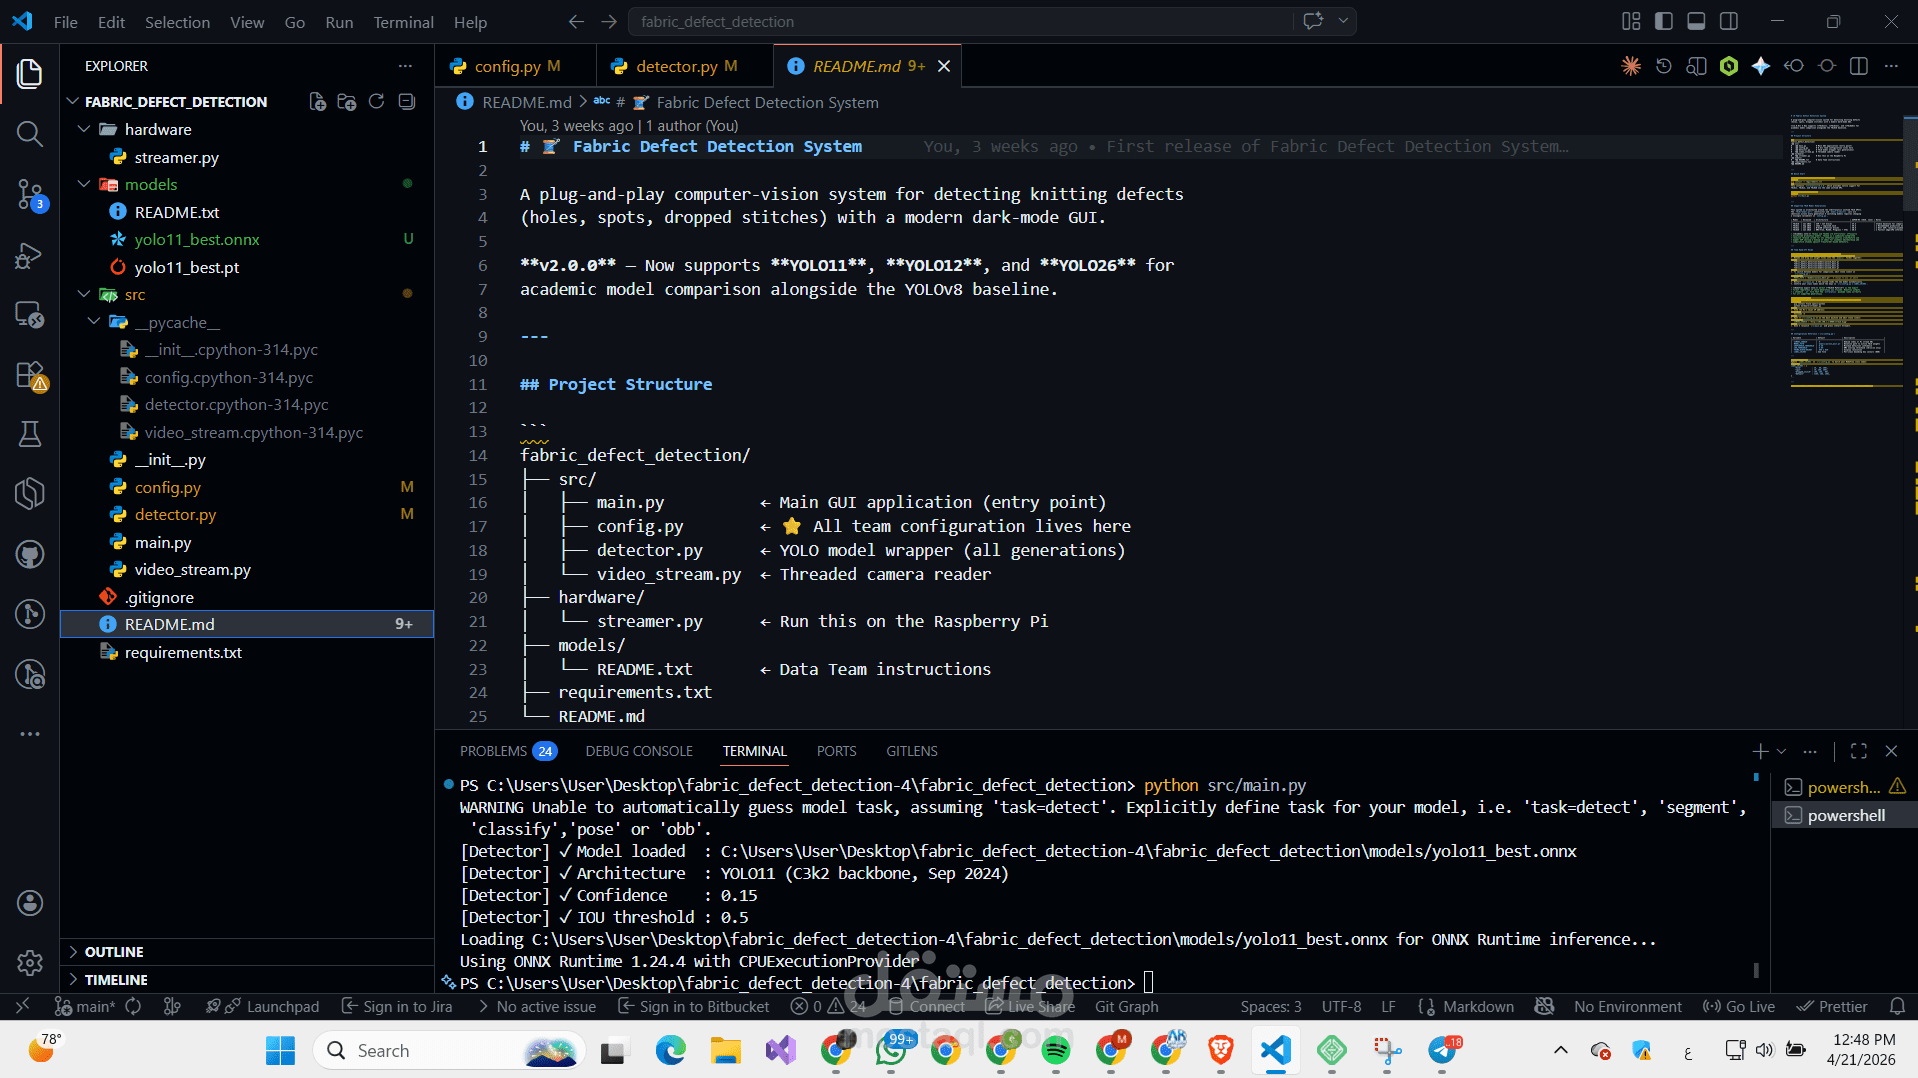The height and width of the screenshot is (1078, 1918).
Task: Collapse the __pycache__ folder
Action: (94, 322)
